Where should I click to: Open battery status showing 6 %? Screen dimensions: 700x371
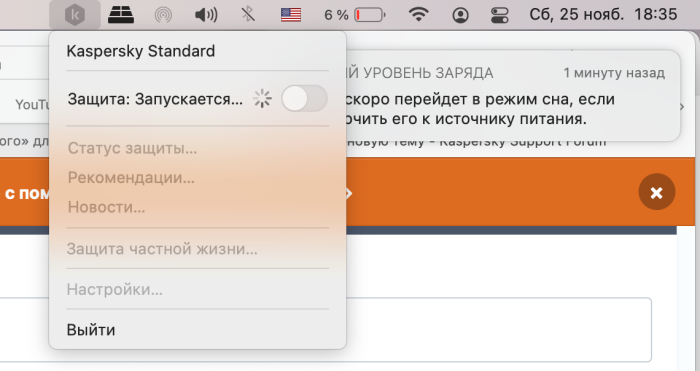[x=355, y=15]
